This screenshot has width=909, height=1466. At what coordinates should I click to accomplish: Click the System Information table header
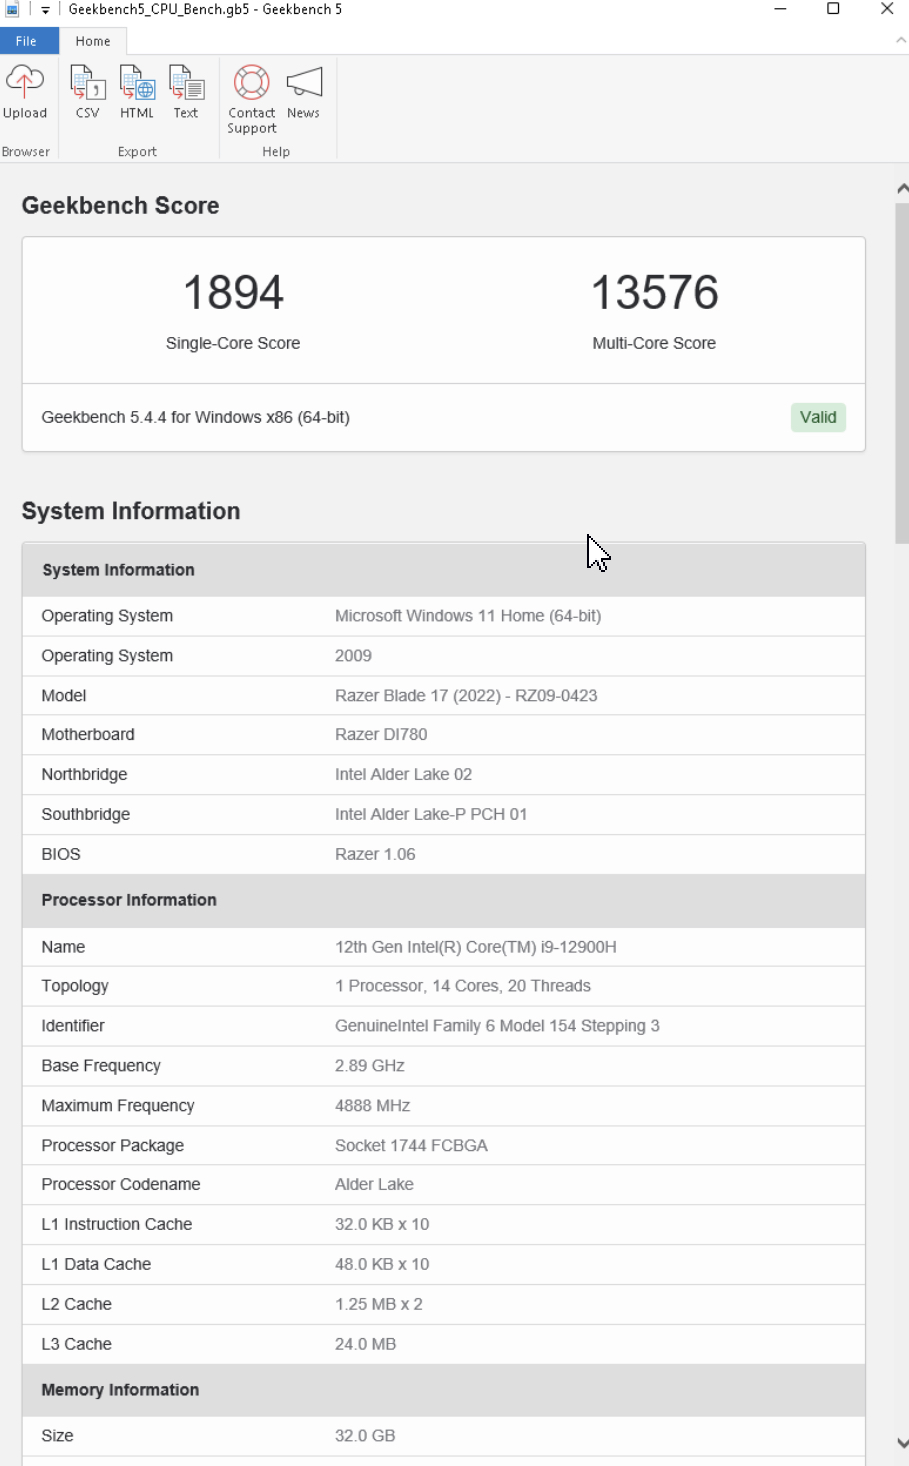444,570
